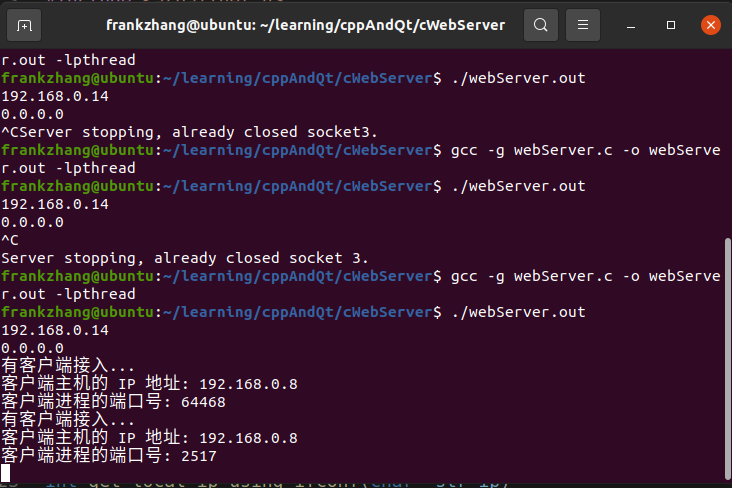Click the scrollbar track above the thumb
The height and width of the screenshot is (488, 732).
click(x=726, y=150)
